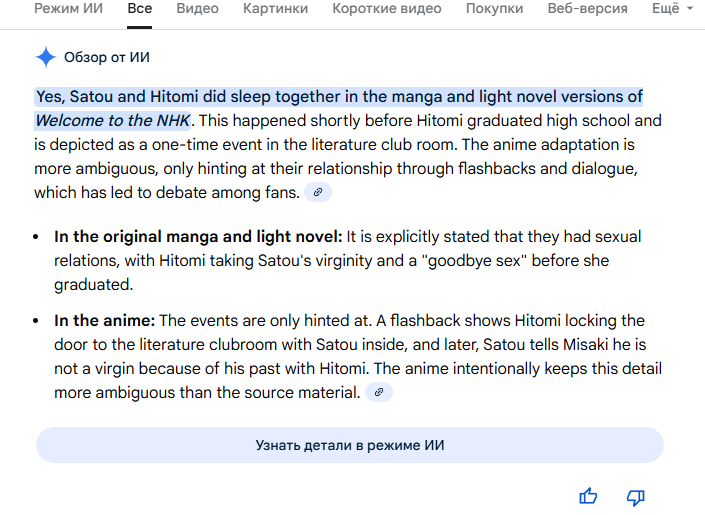Open the Видео tab
Image resolution: width=705 pixels, height=515 pixels.
pyautogui.click(x=197, y=9)
